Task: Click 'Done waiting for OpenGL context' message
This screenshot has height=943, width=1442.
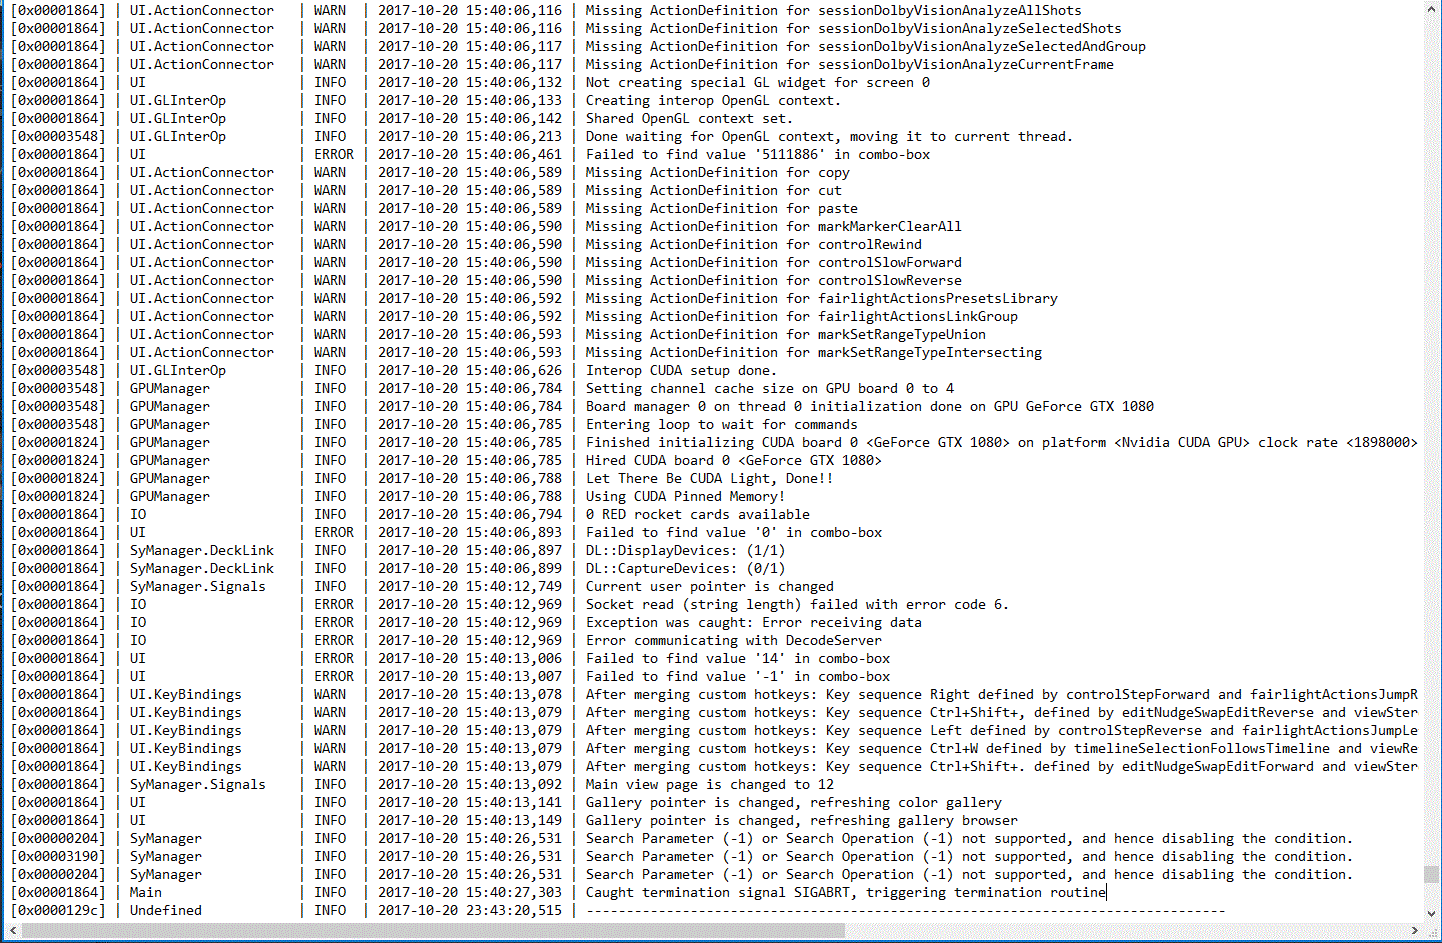Action: (x=829, y=136)
